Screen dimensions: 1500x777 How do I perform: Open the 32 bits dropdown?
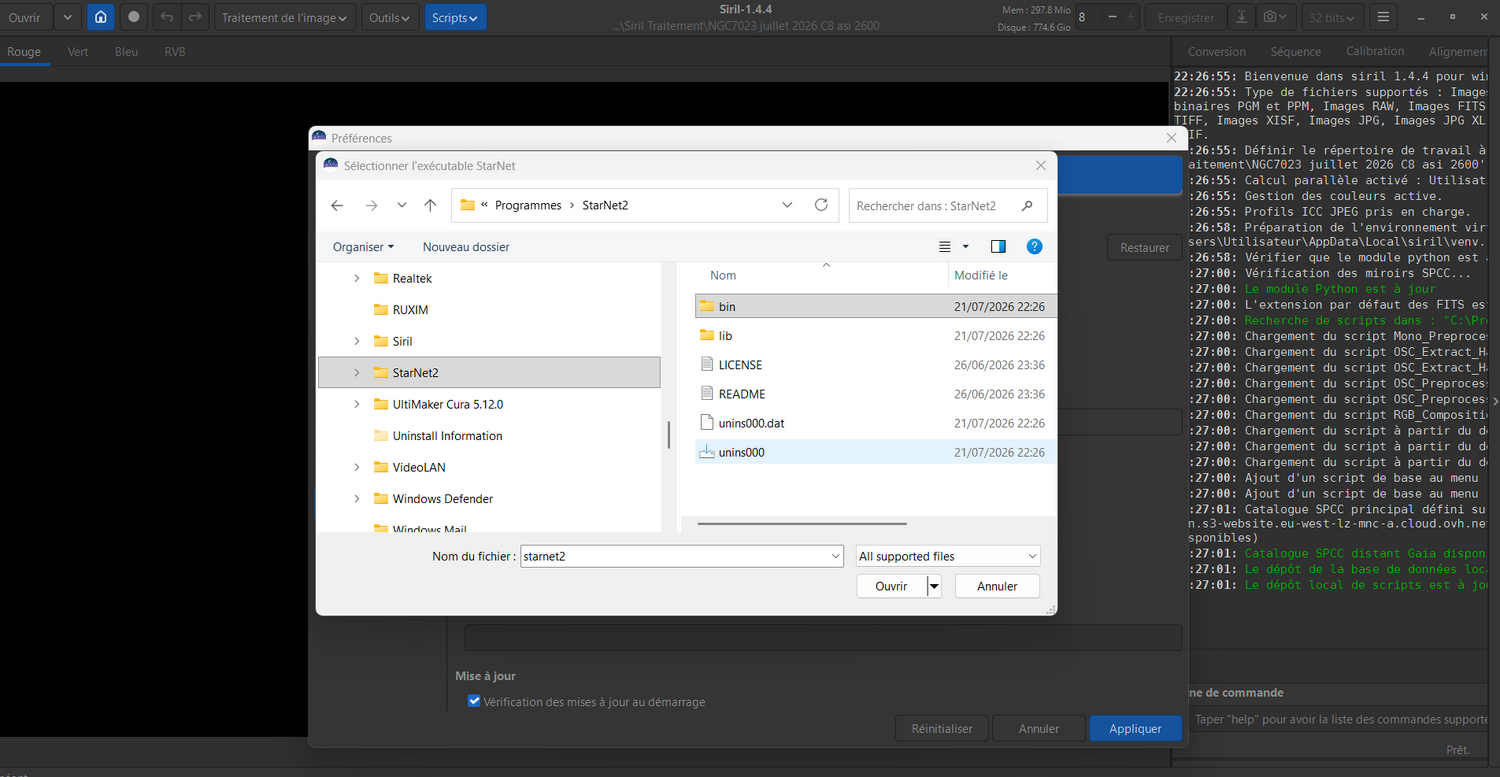point(1333,17)
